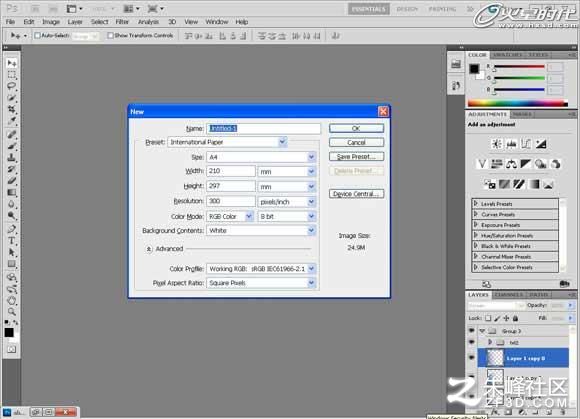Open the Color Mode RGB Color dropdown
This screenshot has width=580, height=419.
click(x=229, y=216)
